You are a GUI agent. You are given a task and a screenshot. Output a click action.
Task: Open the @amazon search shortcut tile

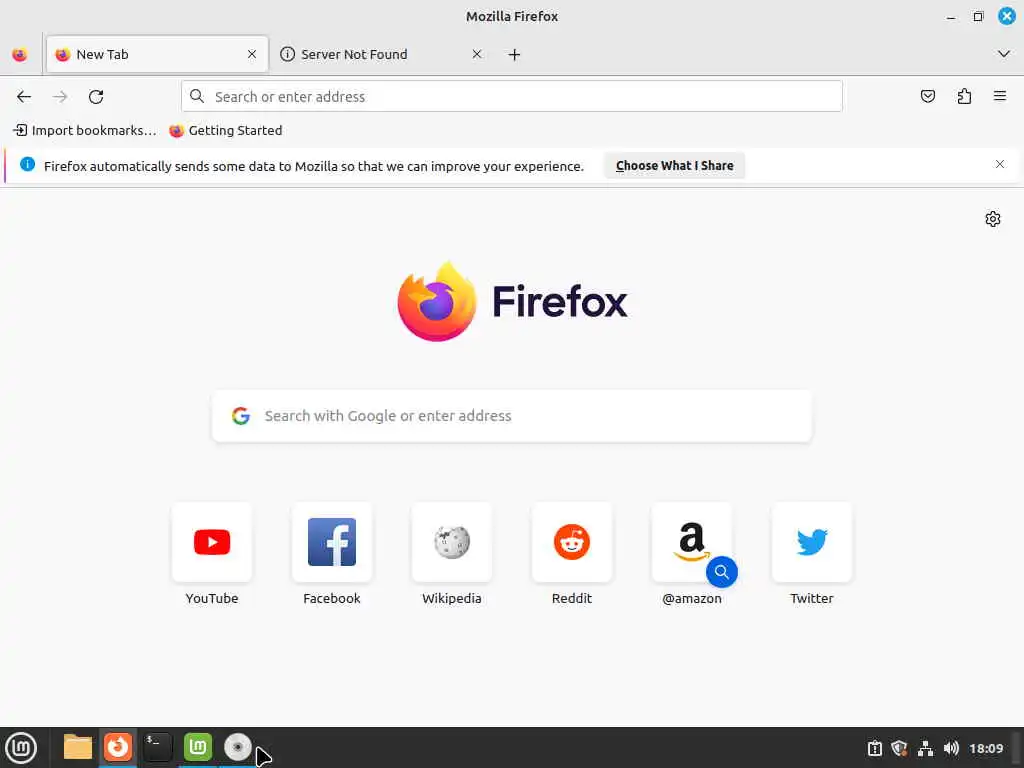[692, 542]
